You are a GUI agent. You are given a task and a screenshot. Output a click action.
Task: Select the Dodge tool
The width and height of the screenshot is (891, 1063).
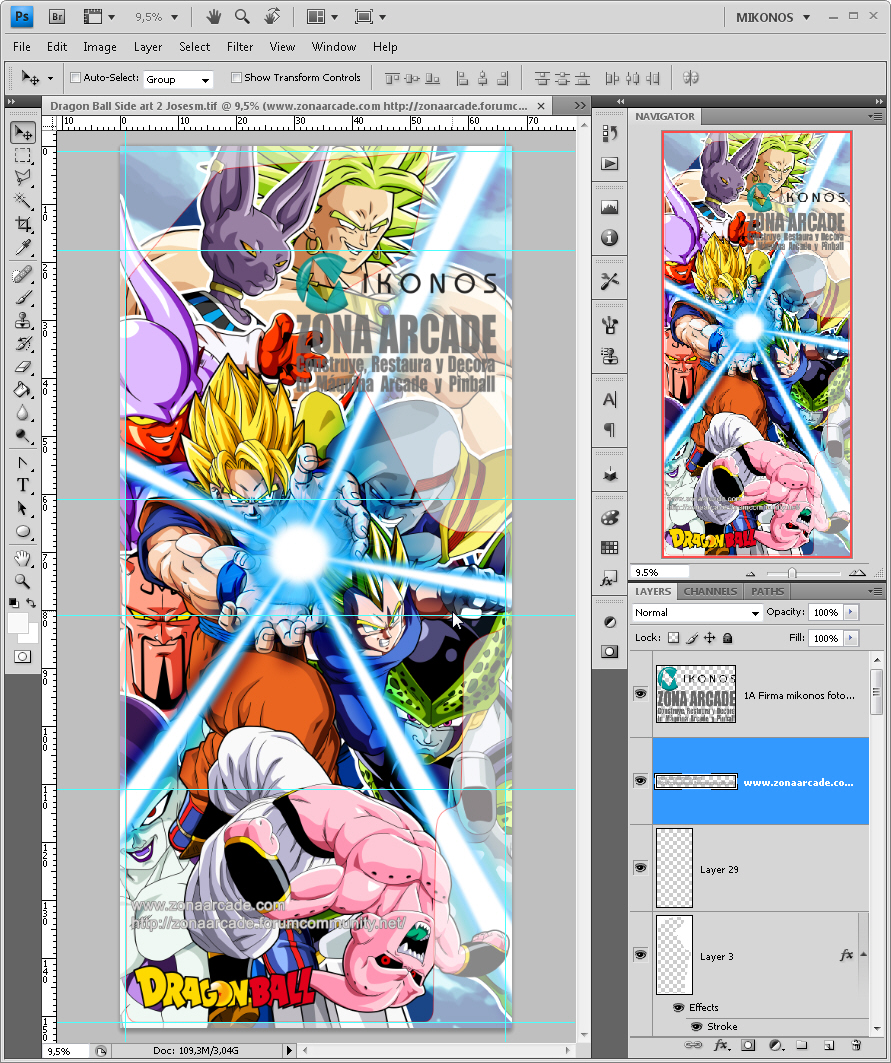click(x=23, y=436)
